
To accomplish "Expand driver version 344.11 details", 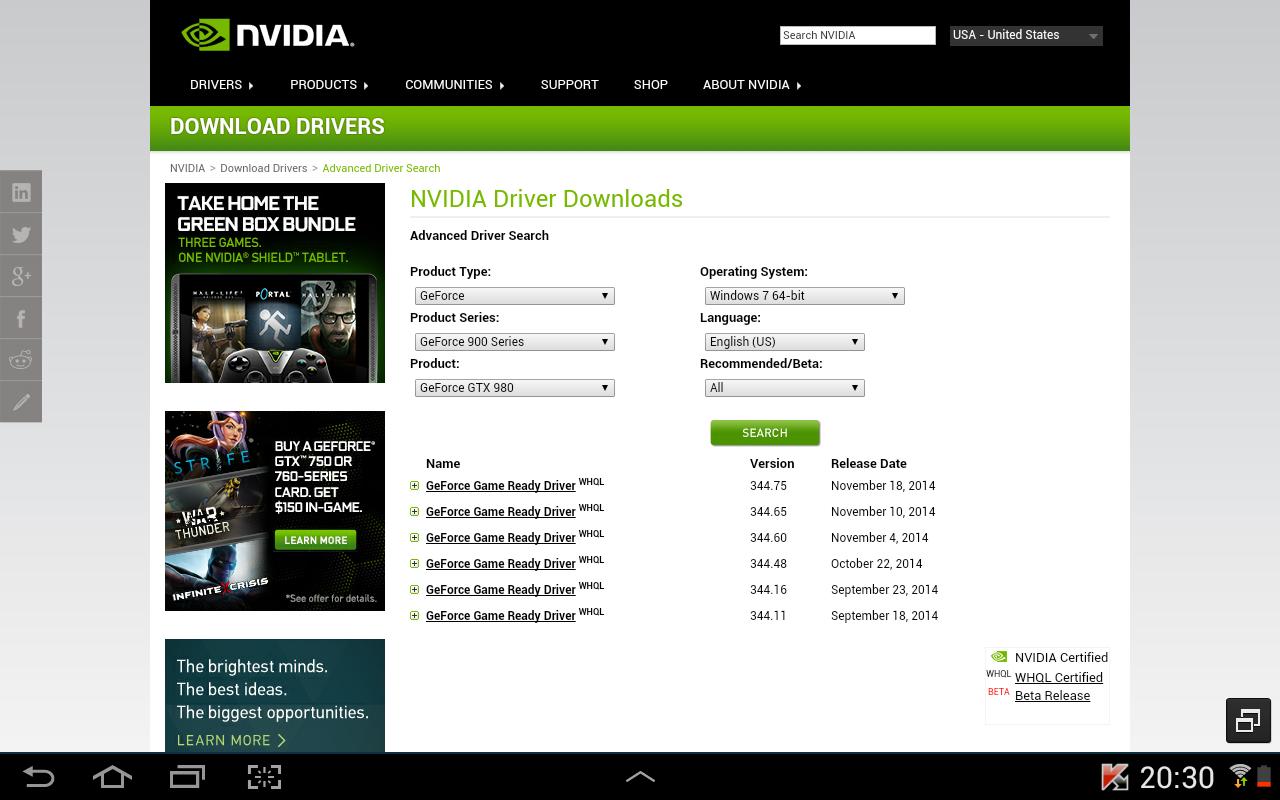I will pyautogui.click(x=414, y=616).
